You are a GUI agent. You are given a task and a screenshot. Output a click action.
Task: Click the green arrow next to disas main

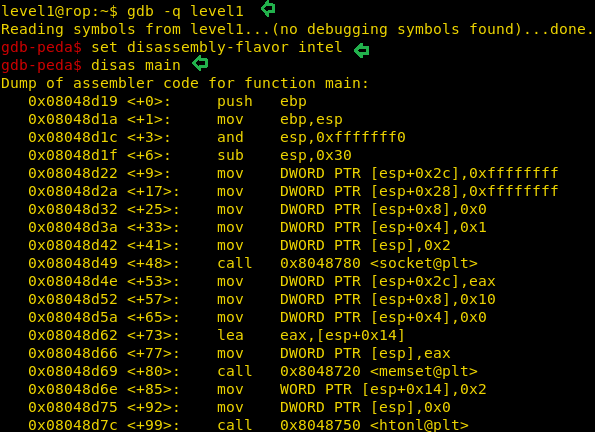[200, 63]
